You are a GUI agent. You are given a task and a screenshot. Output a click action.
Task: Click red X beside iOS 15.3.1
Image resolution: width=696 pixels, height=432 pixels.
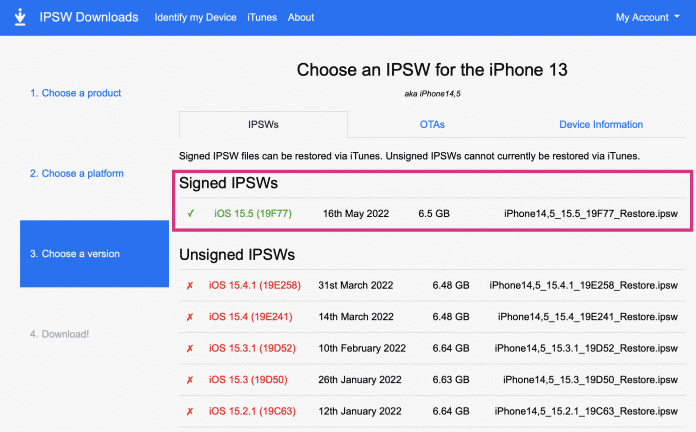190,349
